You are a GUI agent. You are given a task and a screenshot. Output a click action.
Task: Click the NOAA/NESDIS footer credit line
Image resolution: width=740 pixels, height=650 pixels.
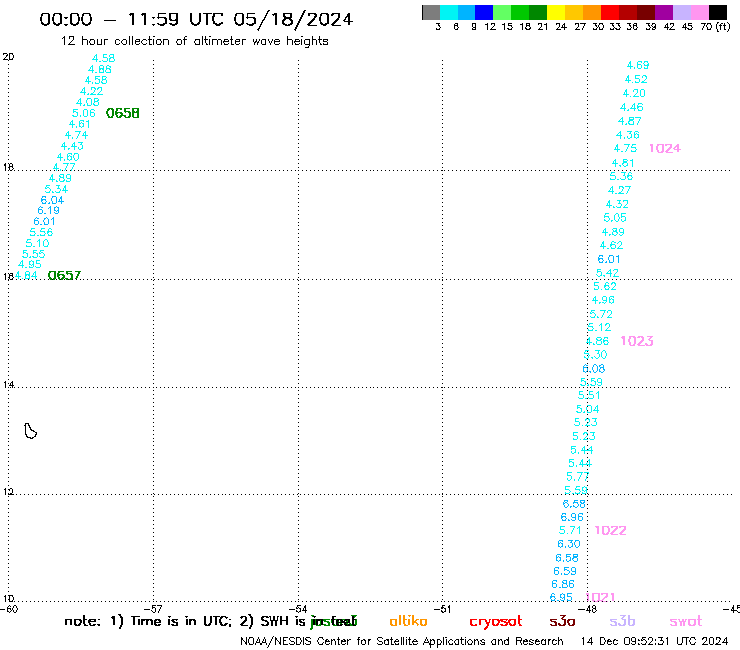point(402,642)
